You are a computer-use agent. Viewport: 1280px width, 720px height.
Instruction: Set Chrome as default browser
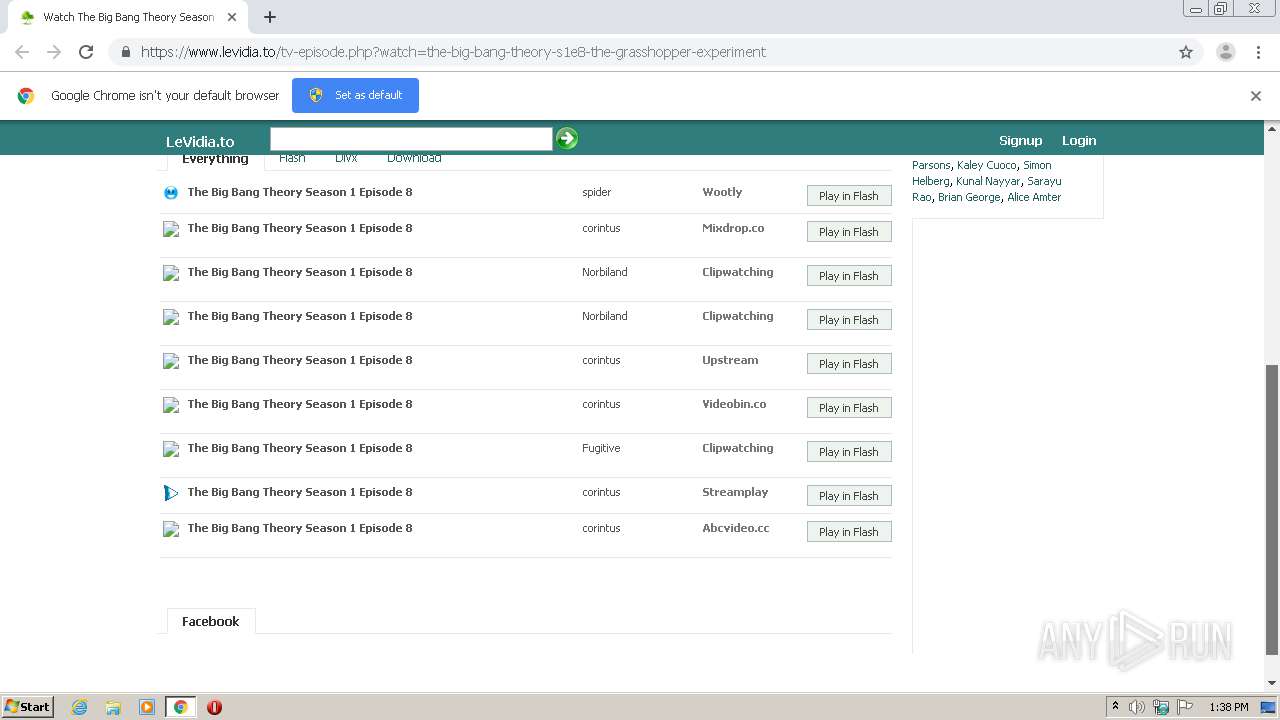(355, 95)
